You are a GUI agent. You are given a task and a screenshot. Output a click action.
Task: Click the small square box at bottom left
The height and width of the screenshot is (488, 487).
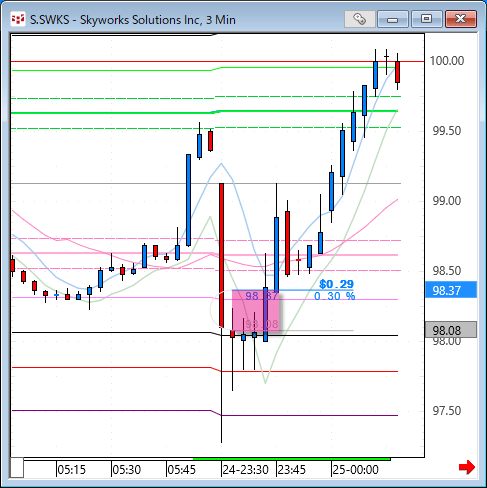click(x=17, y=468)
